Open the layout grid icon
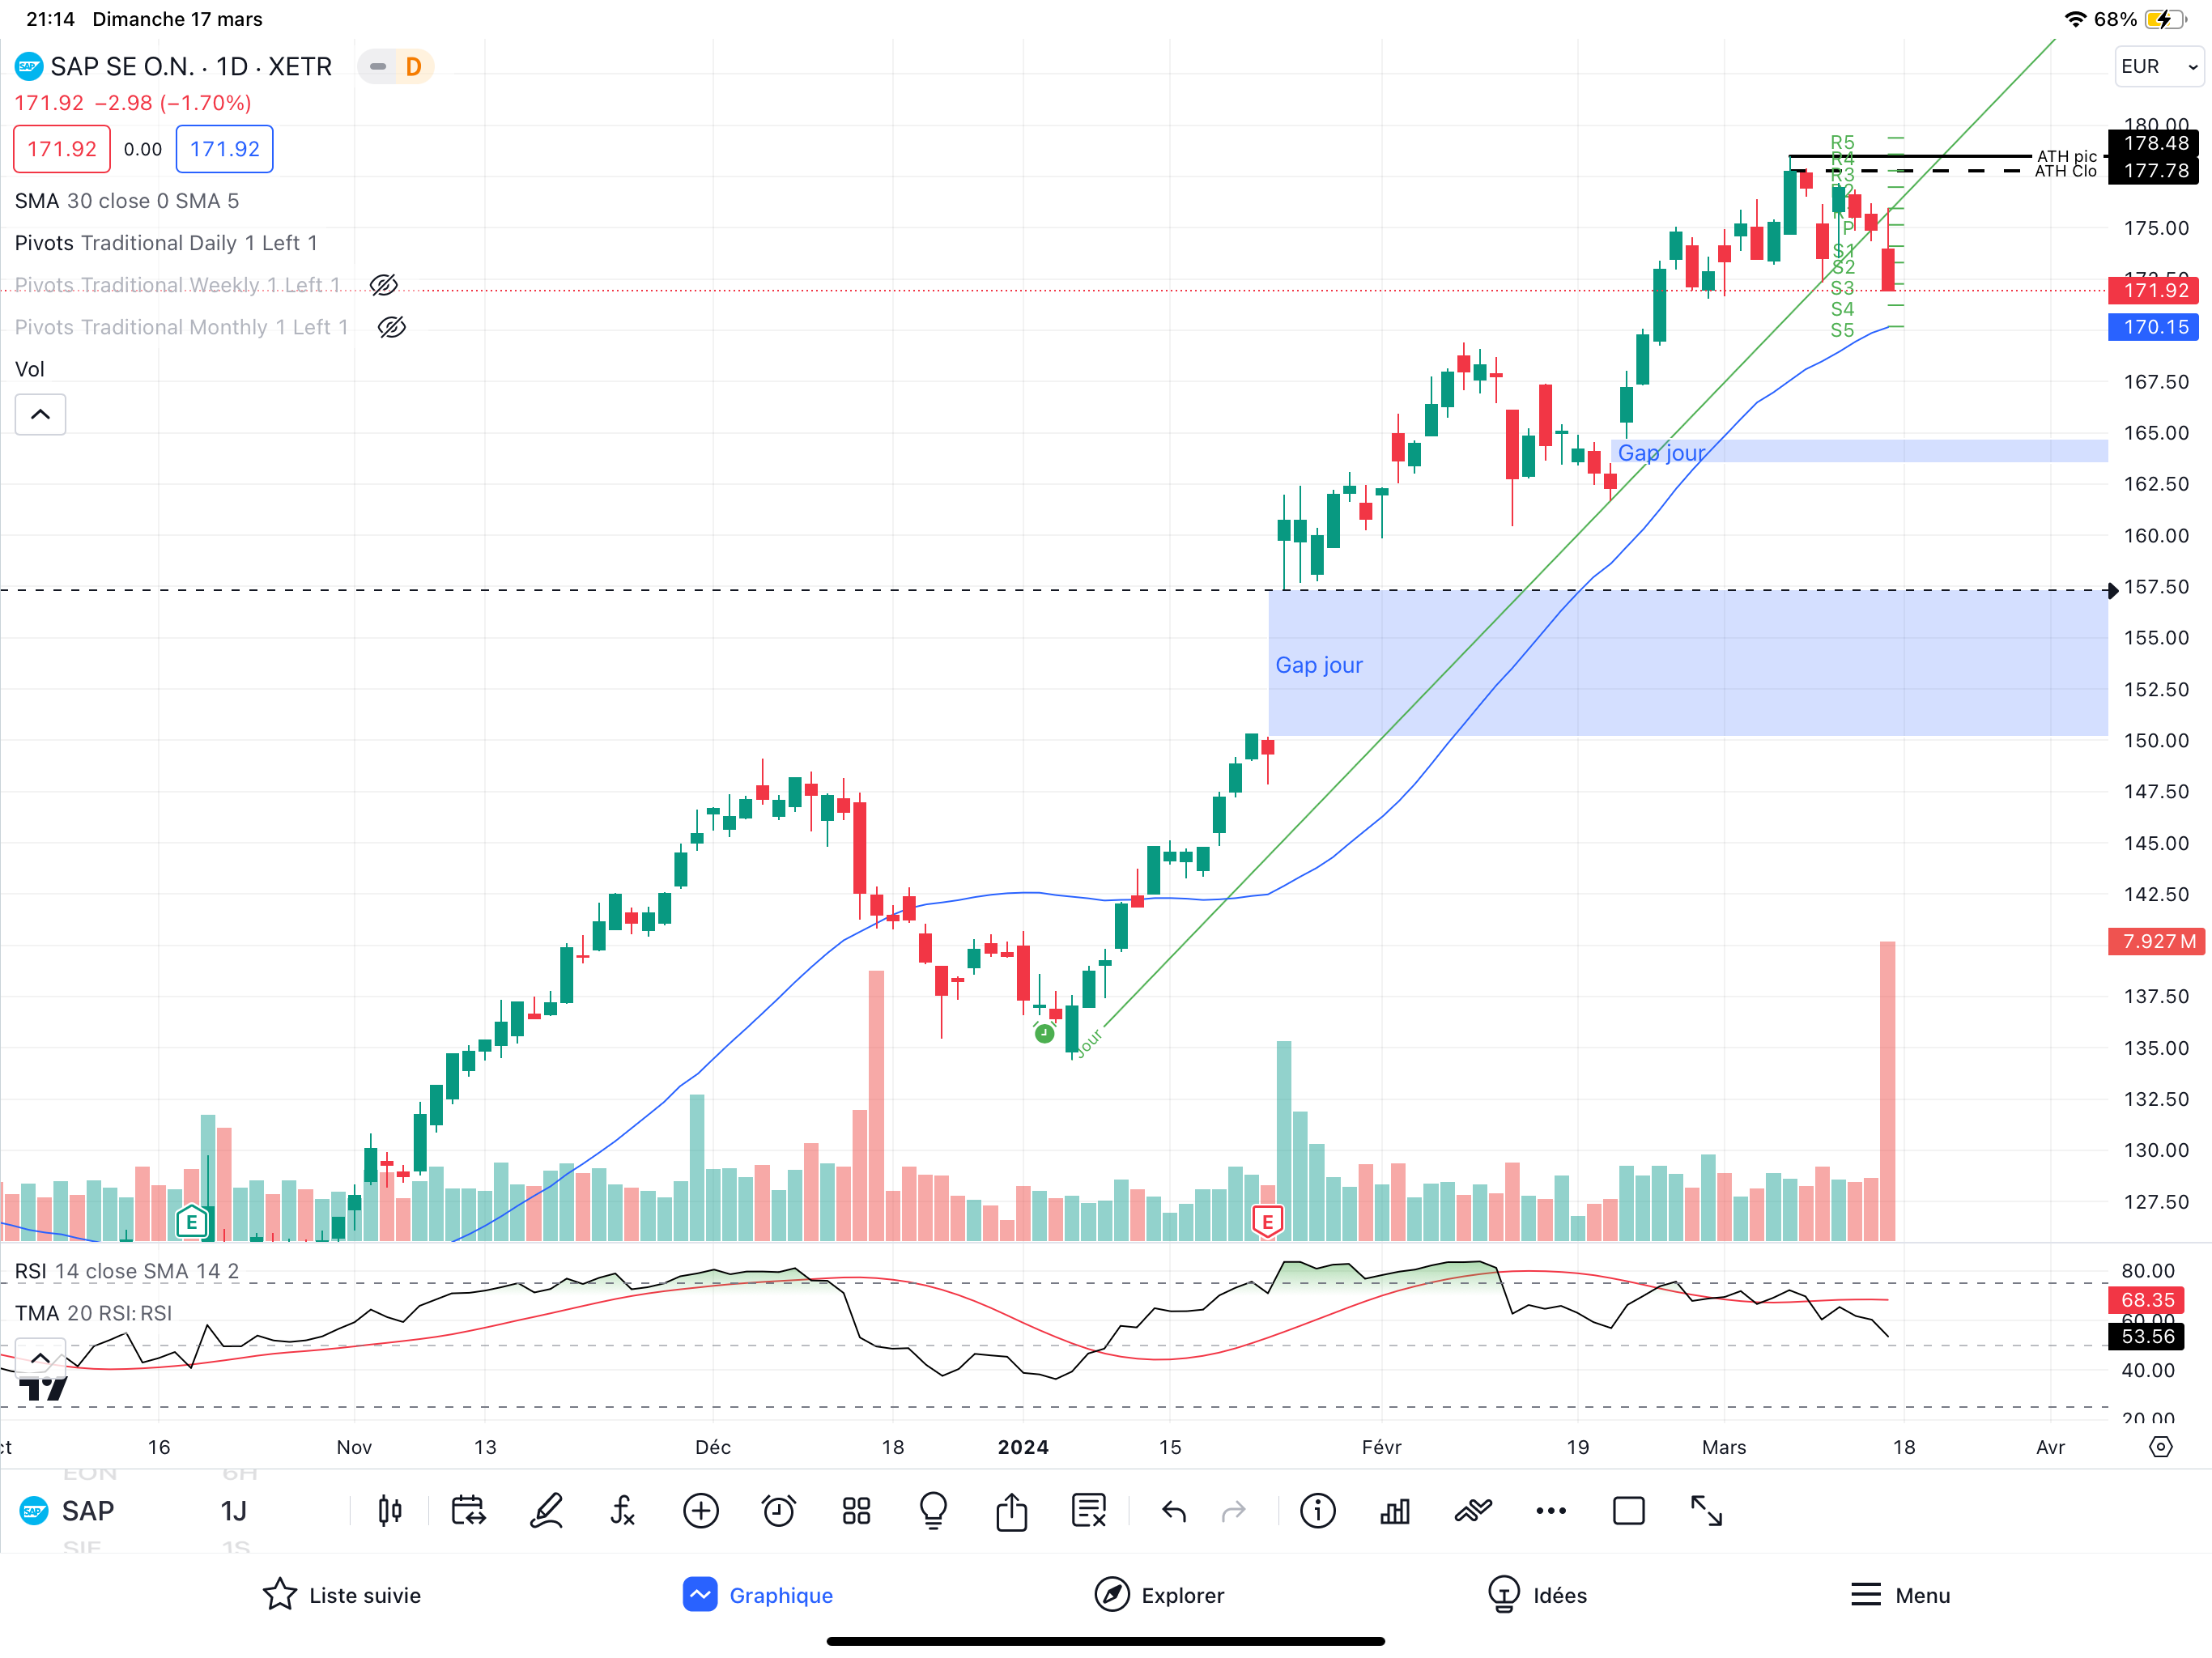The image size is (2212, 1658). (x=856, y=1511)
